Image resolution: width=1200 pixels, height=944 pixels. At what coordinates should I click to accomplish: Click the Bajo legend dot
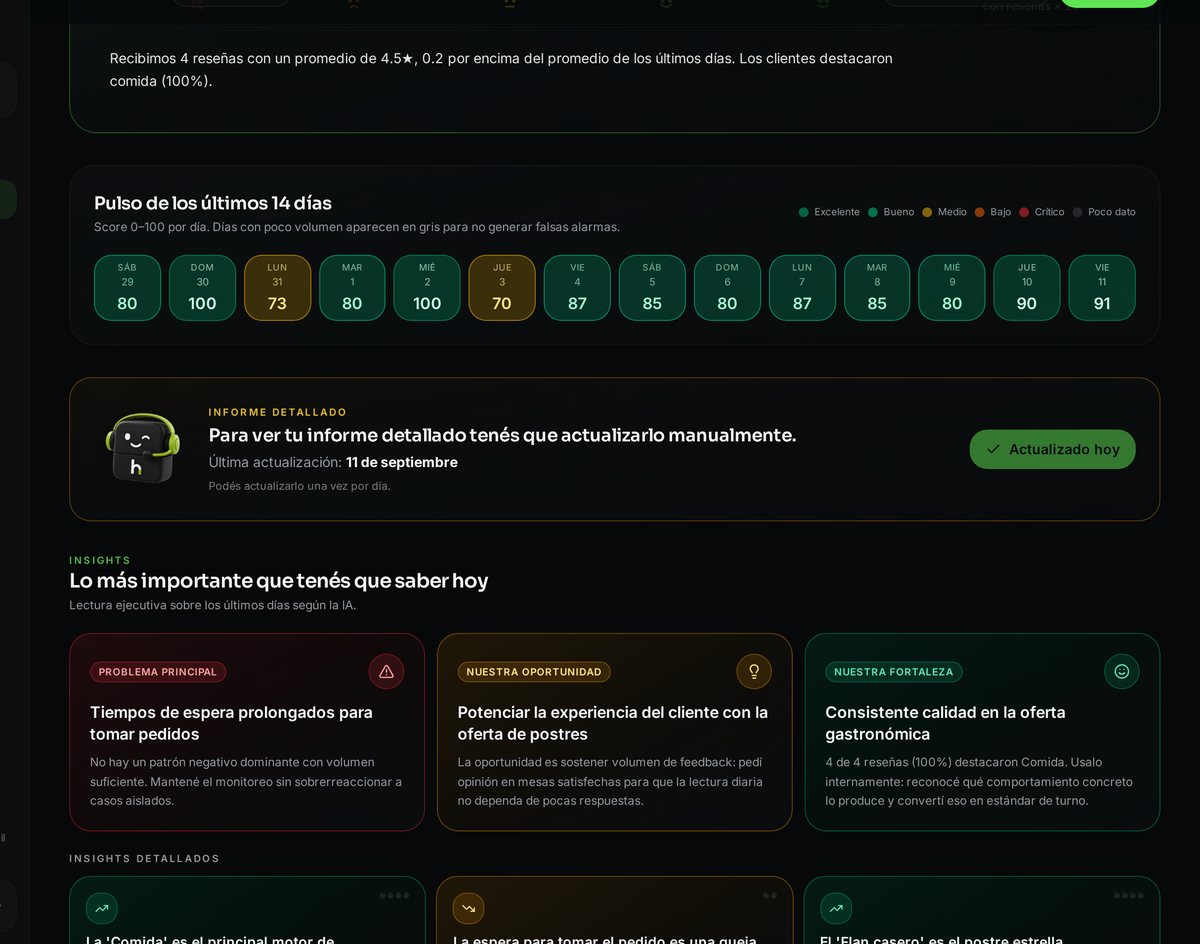(x=980, y=212)
